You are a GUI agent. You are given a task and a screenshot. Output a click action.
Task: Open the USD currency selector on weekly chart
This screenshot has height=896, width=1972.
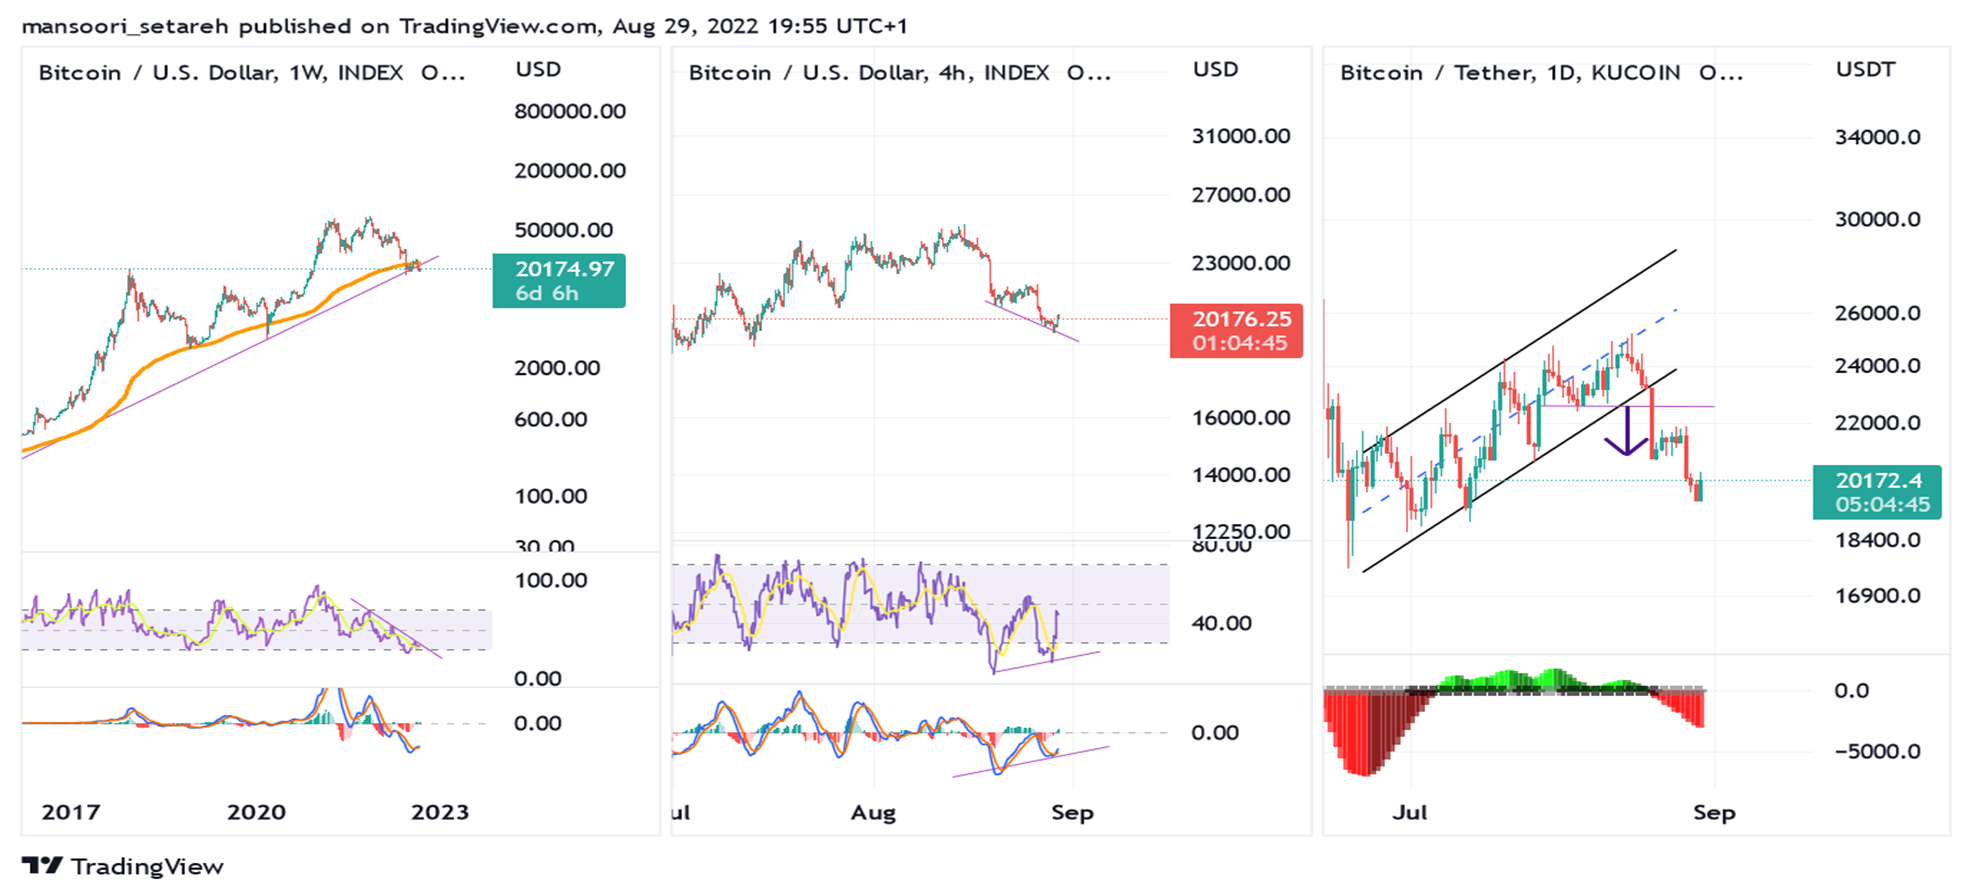(x=538, y=69)
